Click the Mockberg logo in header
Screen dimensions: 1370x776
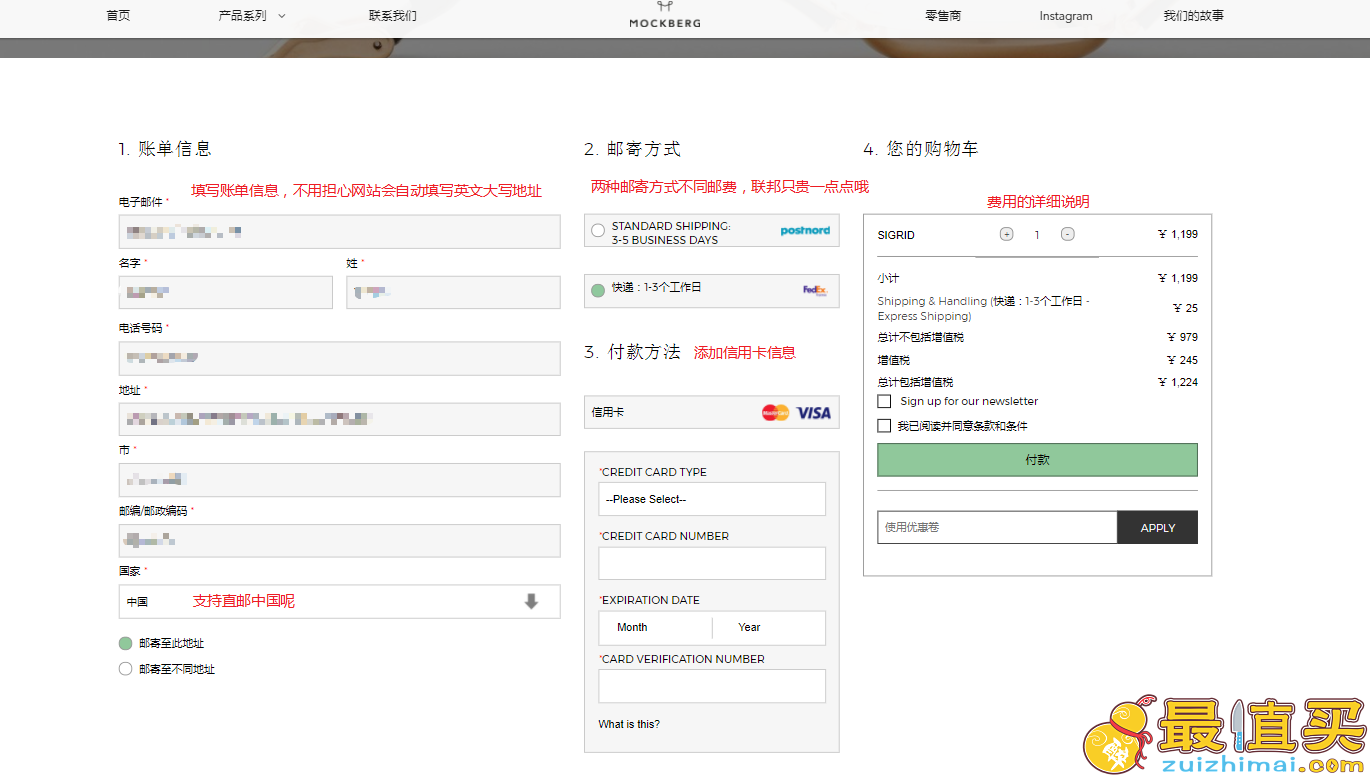665,14
